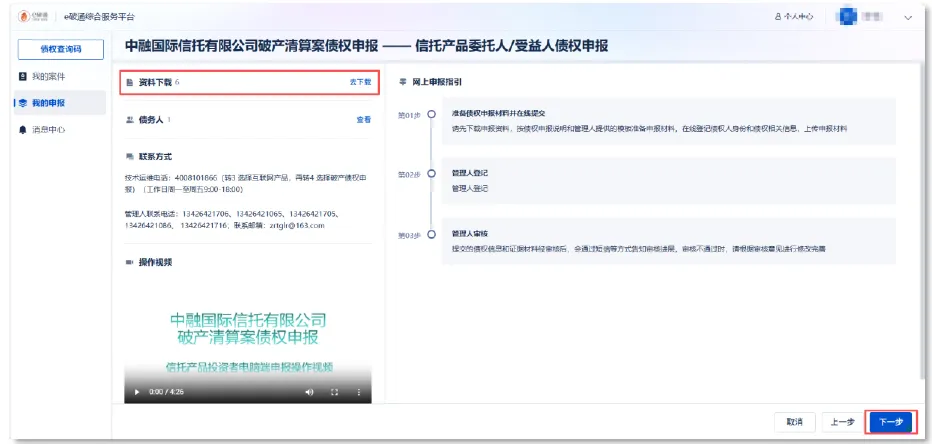Enter fullscreen on the video player

coord(334,392)
